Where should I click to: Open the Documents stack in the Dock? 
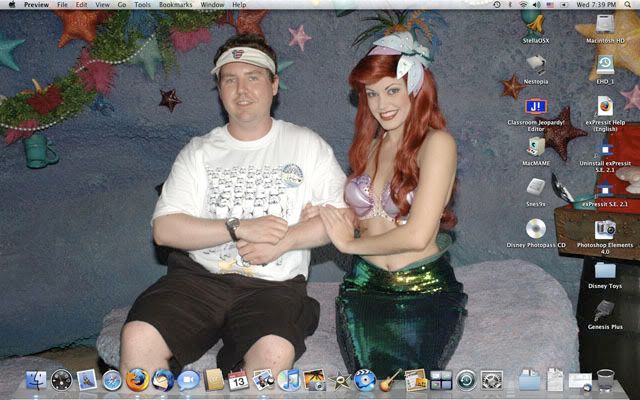(555, 380)
